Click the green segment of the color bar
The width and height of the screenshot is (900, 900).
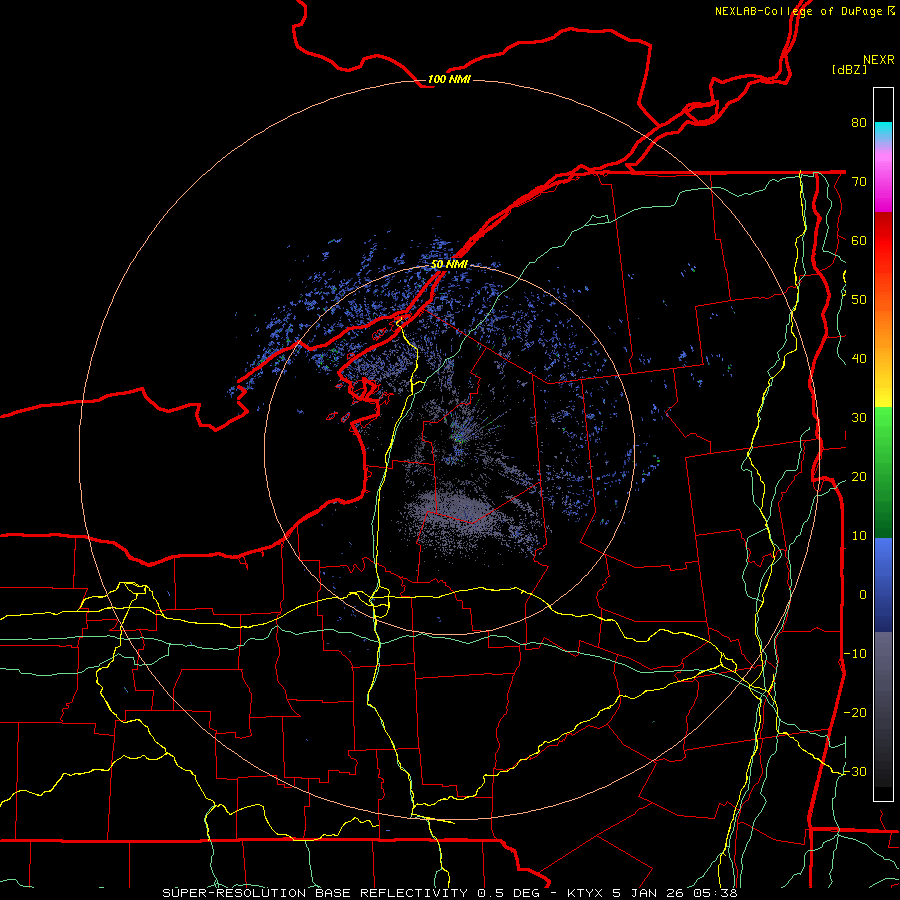(883, 472)
